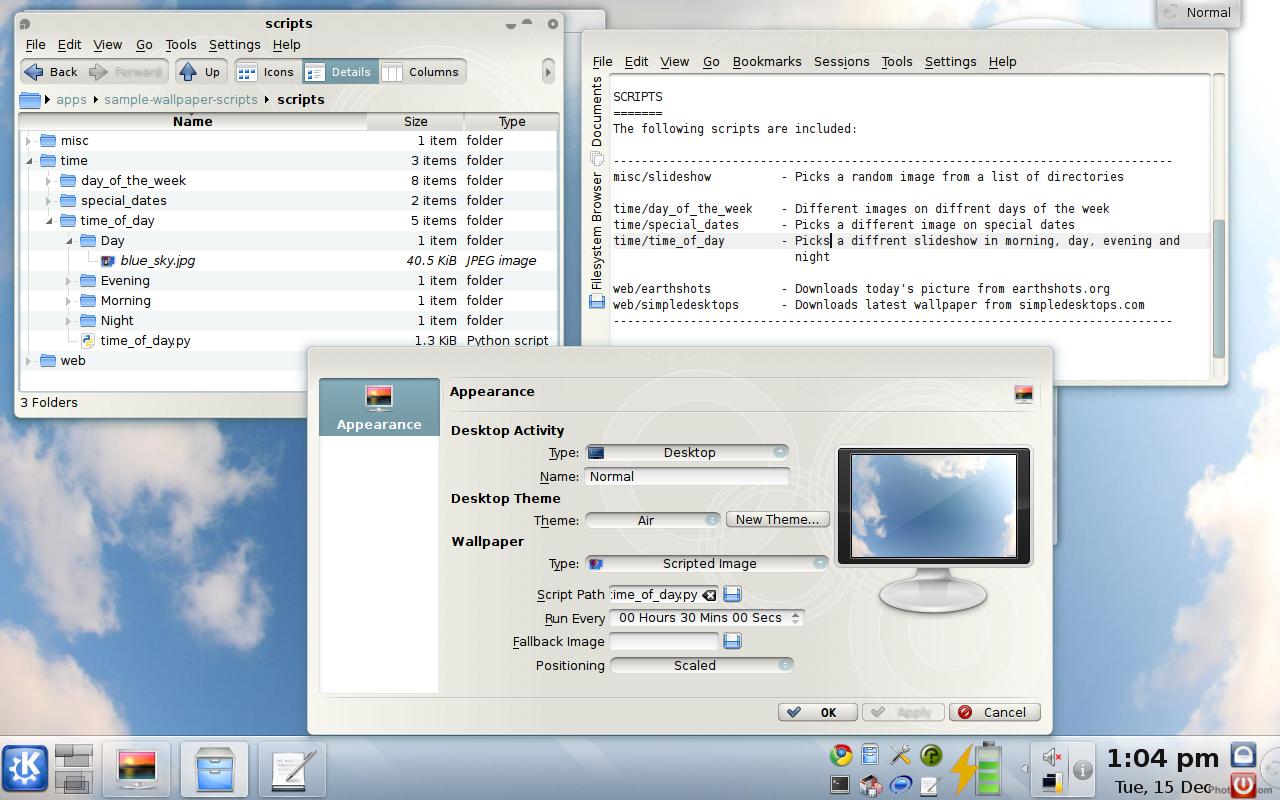Open the KDE application launcher menu
The image size is (1280, 800).
pos(24,768)
